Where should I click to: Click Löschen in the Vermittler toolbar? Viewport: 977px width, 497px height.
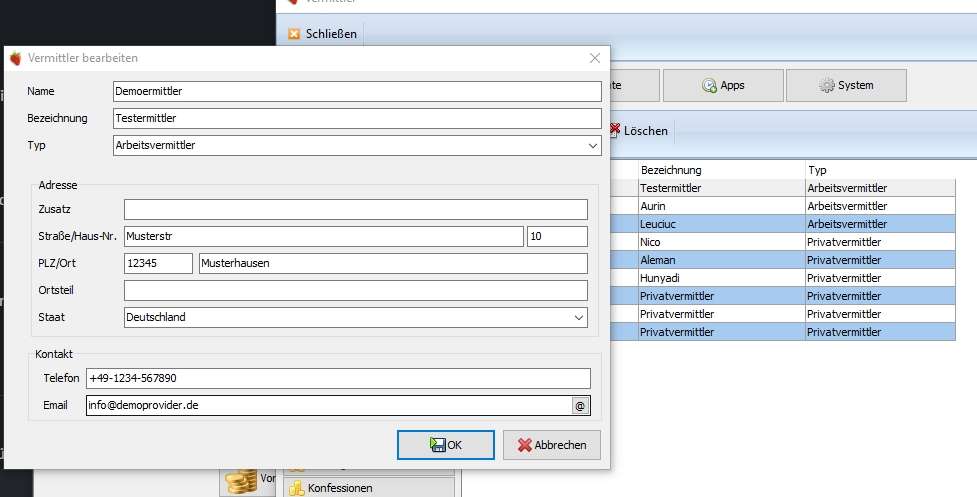click(639, 131)
